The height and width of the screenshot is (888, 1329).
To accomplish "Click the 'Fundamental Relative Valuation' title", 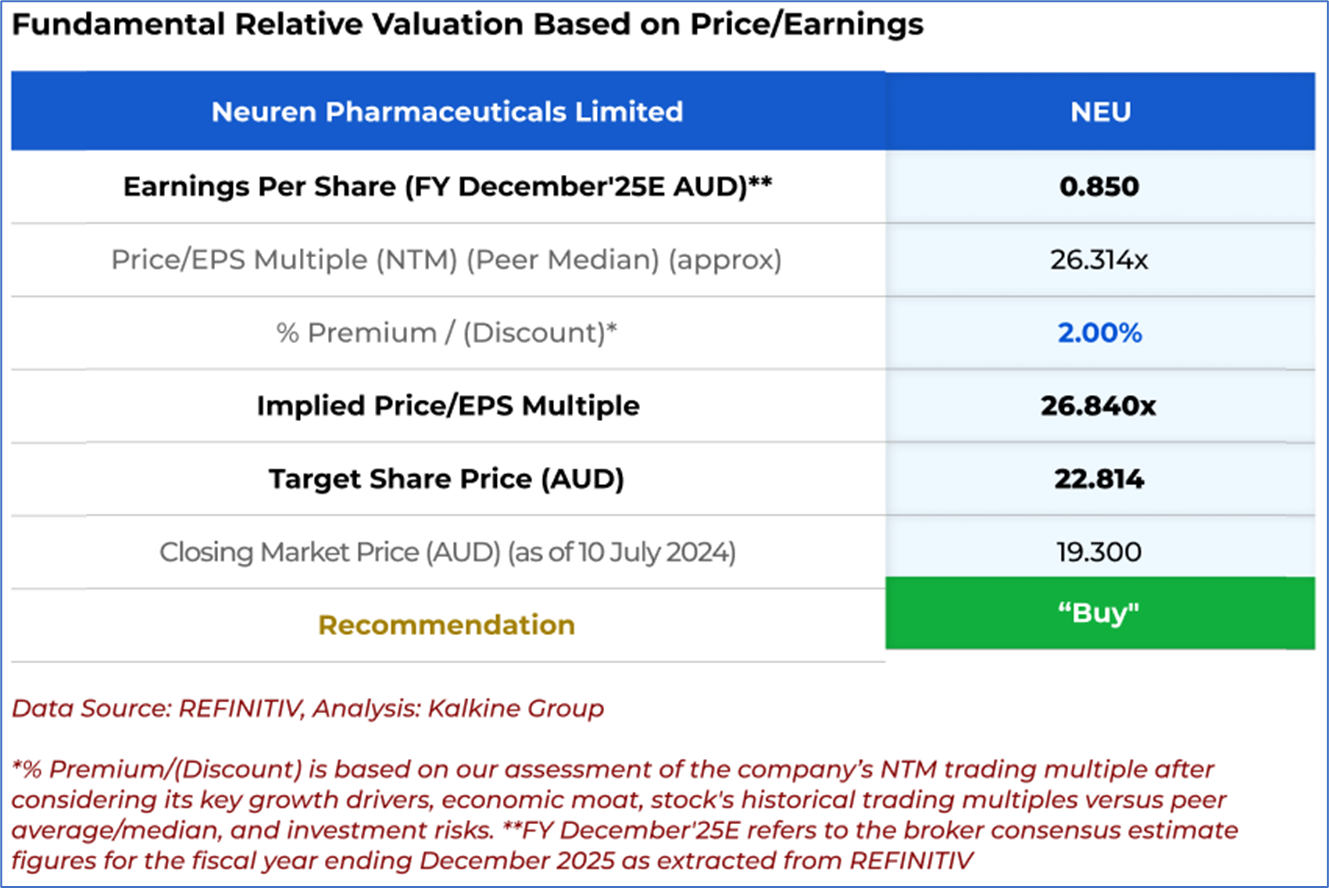I will (x=467, y=25).
